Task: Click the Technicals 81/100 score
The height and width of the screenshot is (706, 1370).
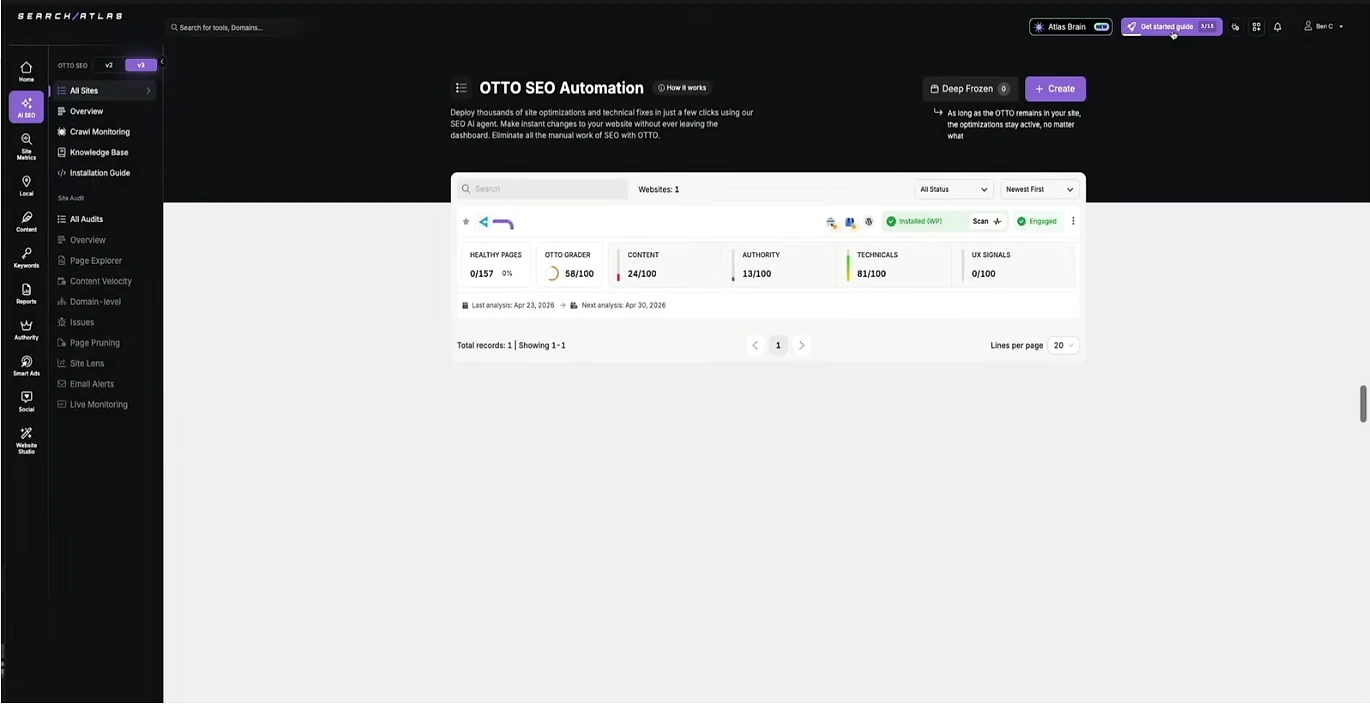Action: (x=871, y=274)
